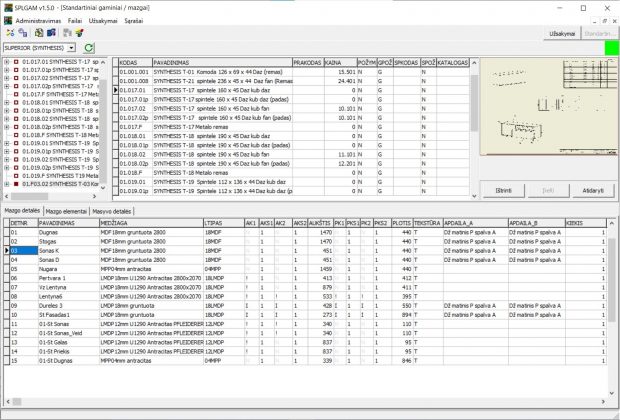
Task: Expand tree node 01.018.01 SYNTHESIS T-18
Action: click(7, 102)
